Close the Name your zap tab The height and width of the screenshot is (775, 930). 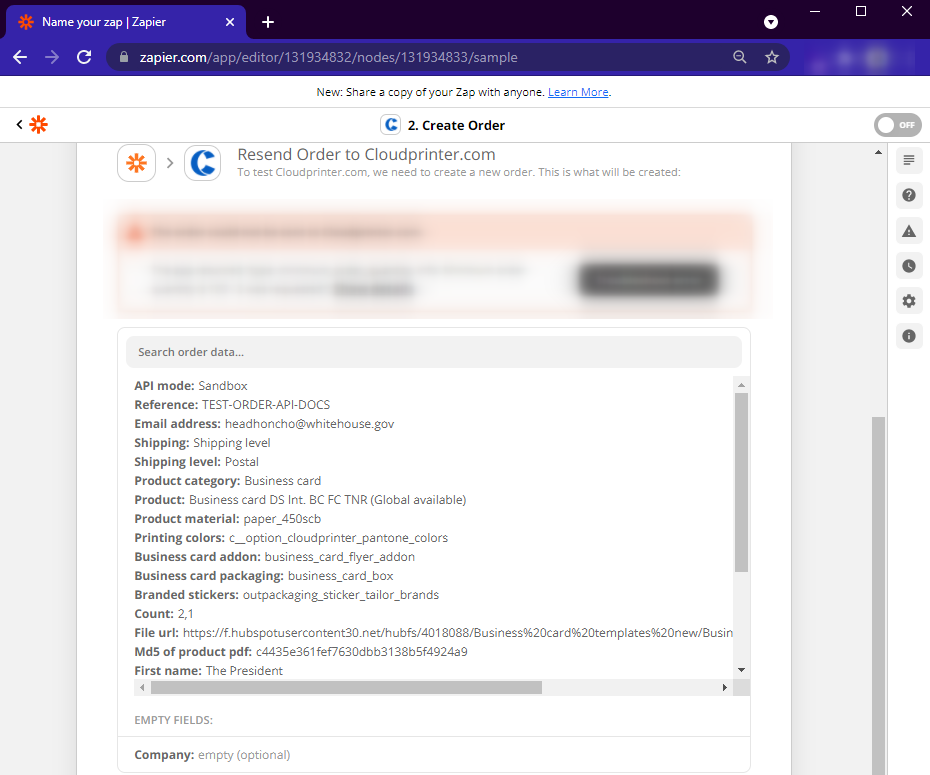[230, 22]
